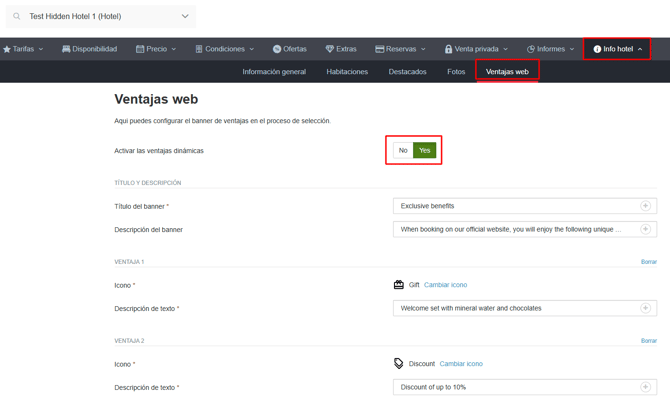The height and width of the screenshot is (407, 670).
Task: Click Cambiar icono next to Gift
Action: click(x=445, y=285)
